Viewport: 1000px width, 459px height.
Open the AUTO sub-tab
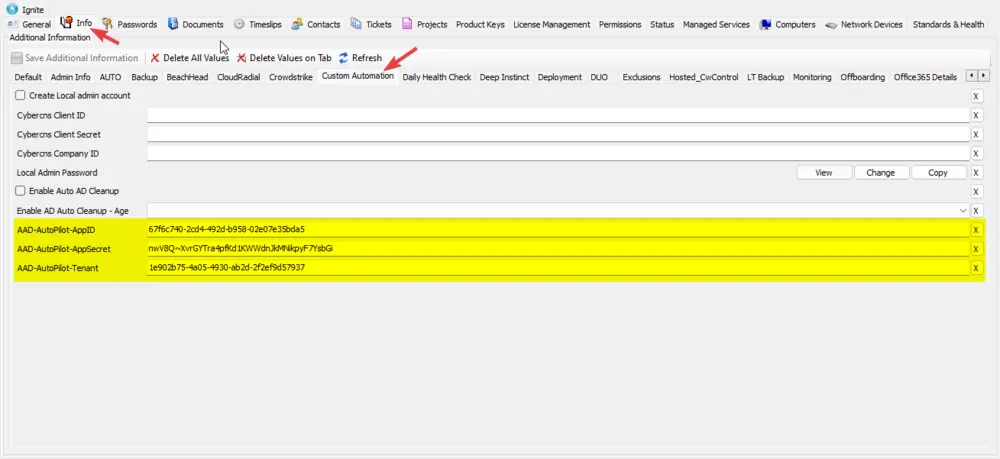110,77
